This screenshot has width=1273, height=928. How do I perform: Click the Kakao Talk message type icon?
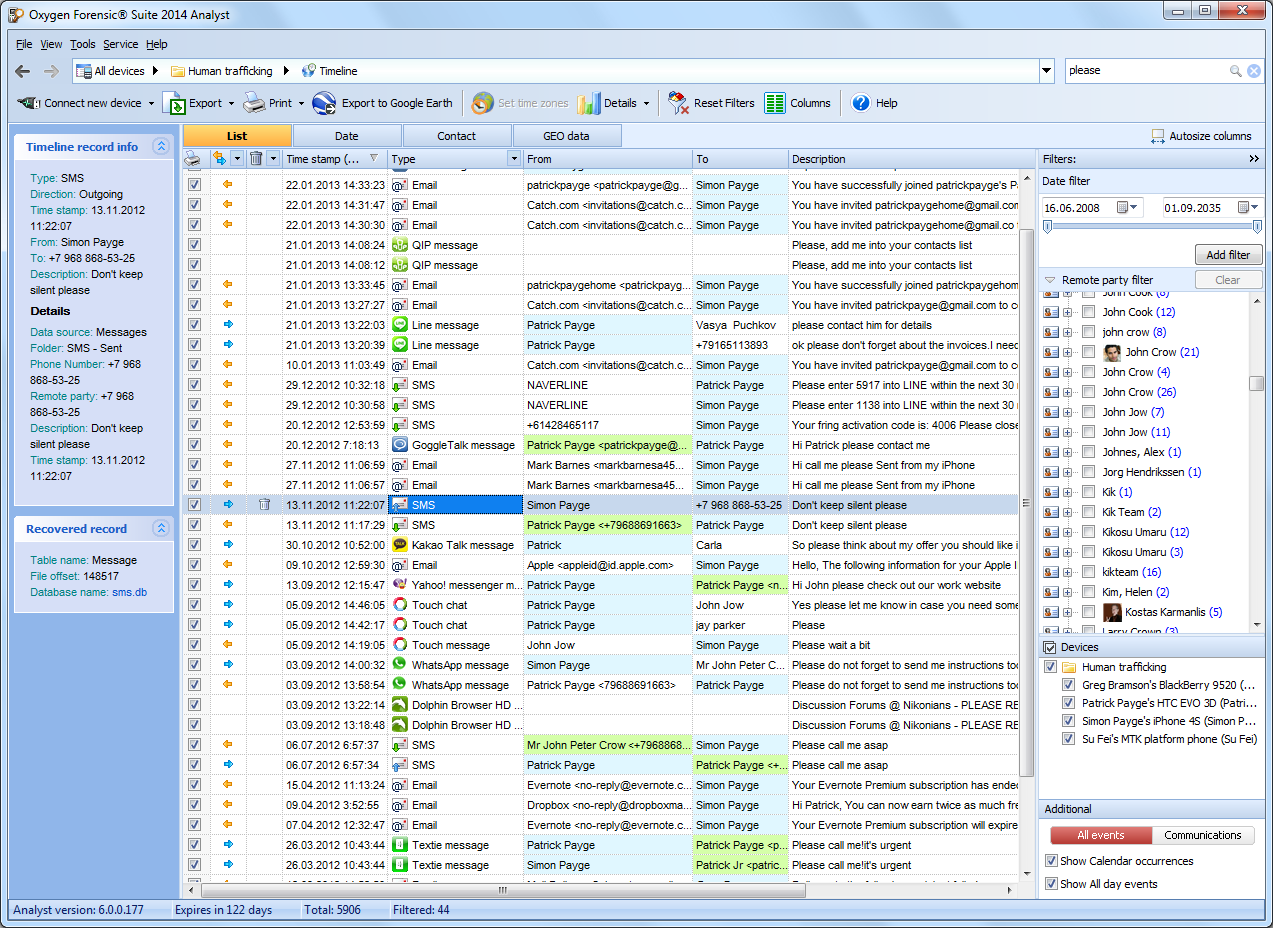[400, 545]
